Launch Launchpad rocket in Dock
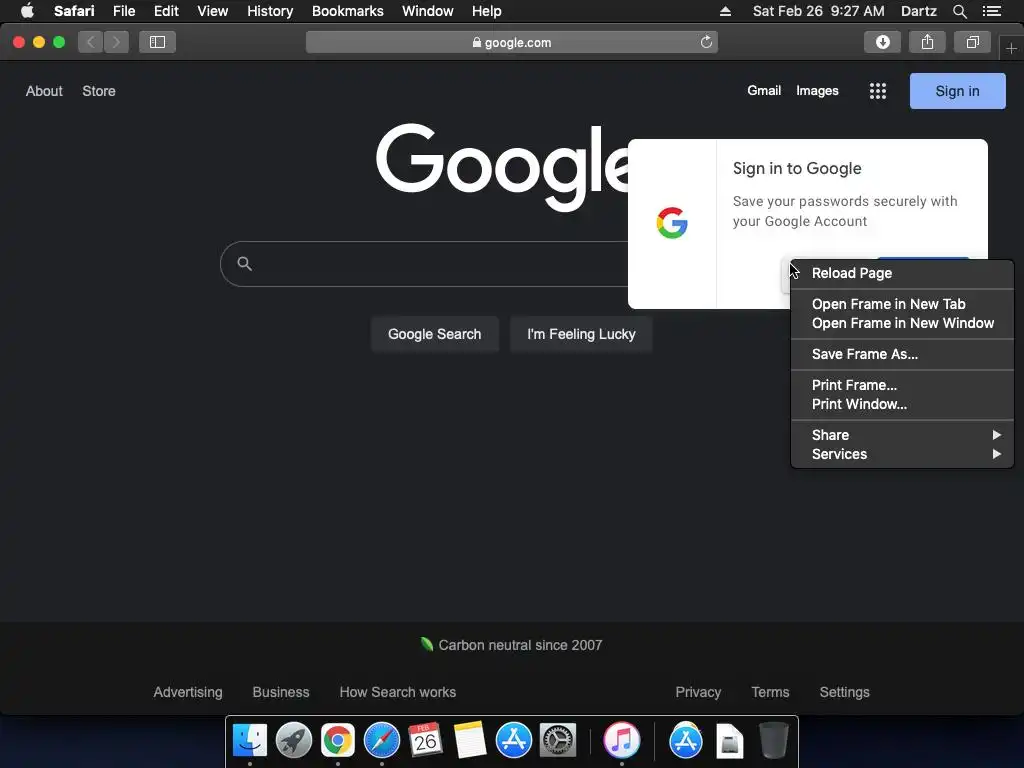Image resolution: width=1024 pixels, height=768 pixels. [293, 740]
